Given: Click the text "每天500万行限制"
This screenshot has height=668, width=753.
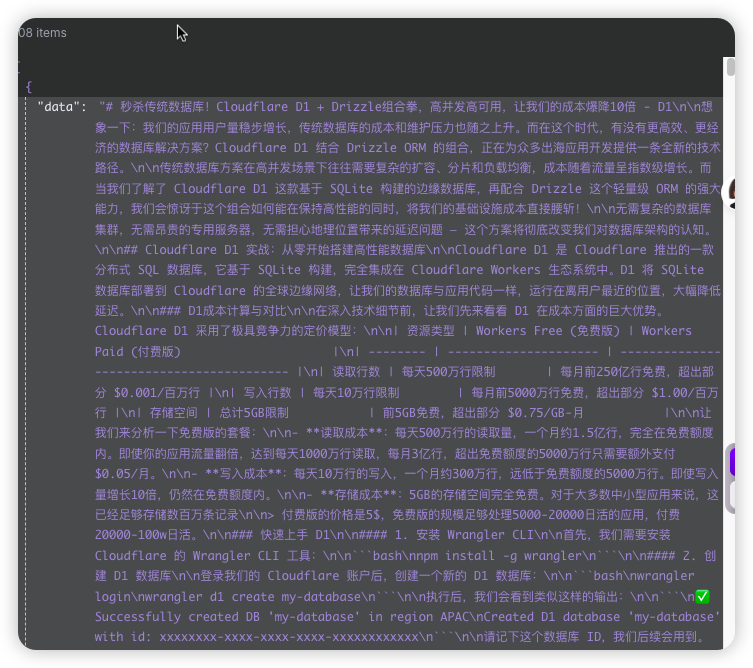Looking at the screenshot, I should [x=448, y=372].
